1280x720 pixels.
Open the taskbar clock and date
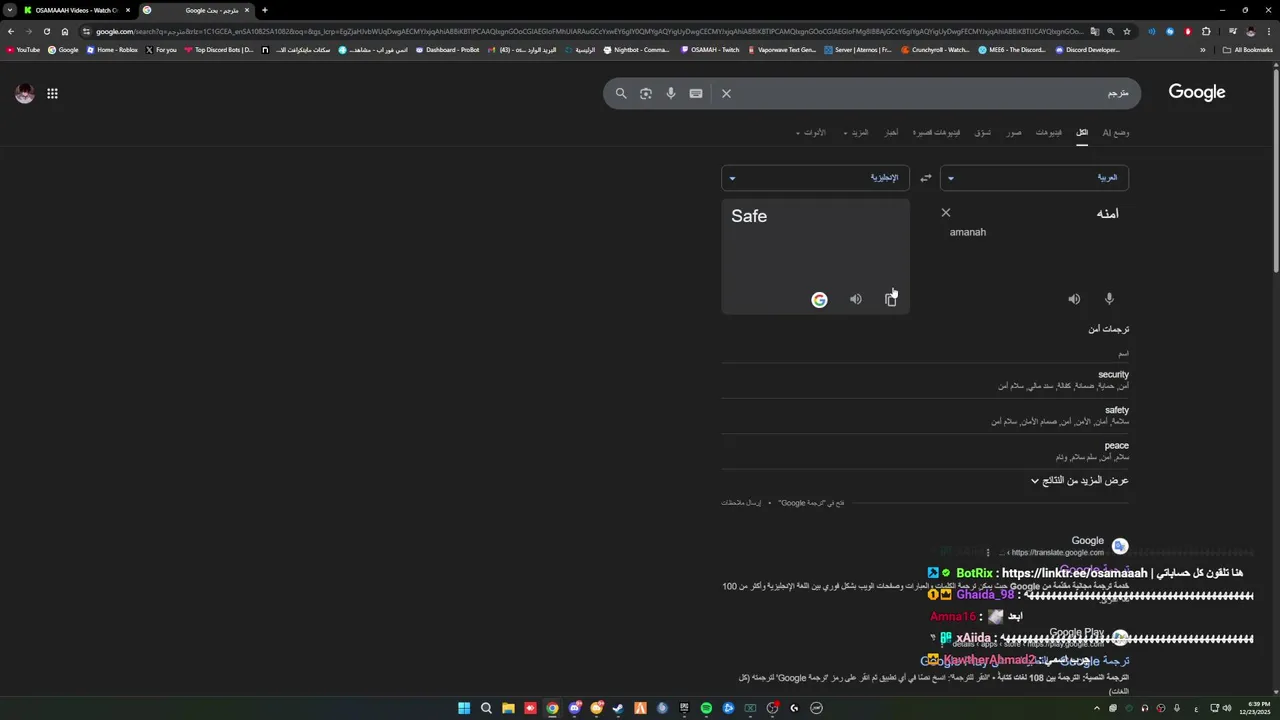pos(1254,708)
